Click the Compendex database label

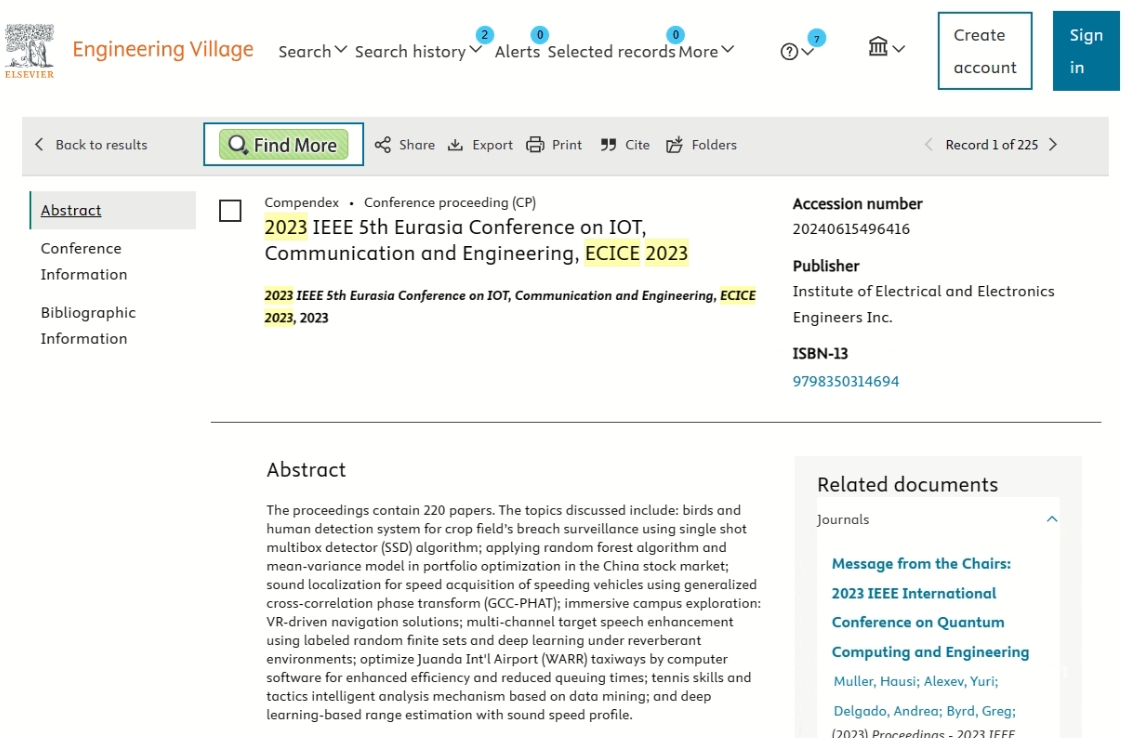(301, 203)
